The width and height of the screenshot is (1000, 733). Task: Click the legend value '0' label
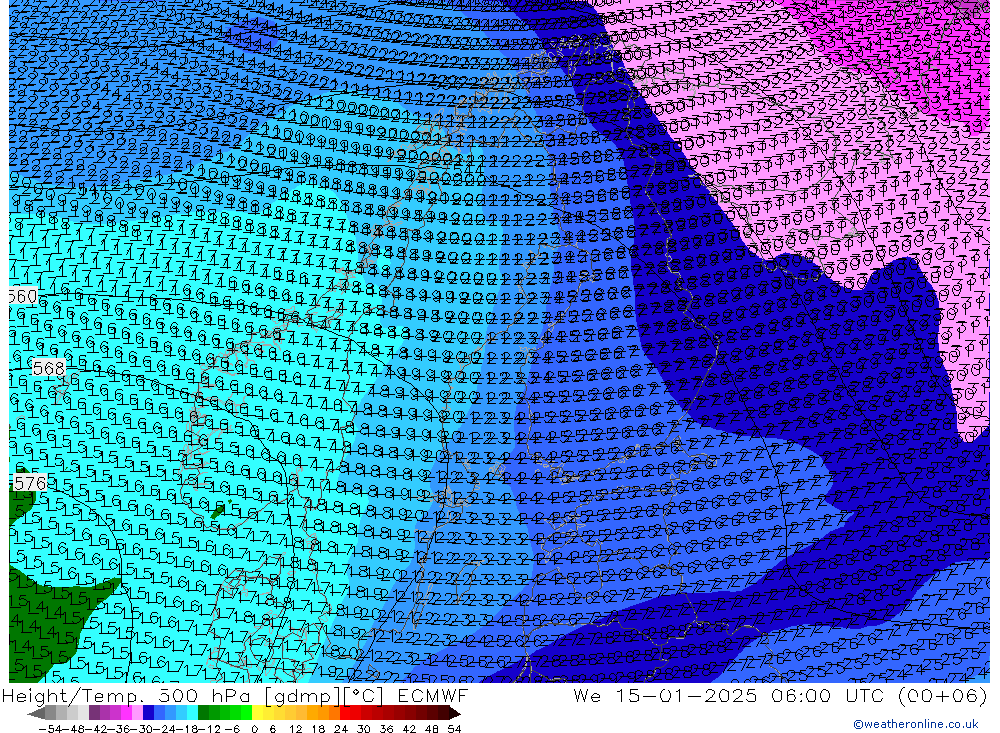[x=254, y=729]
